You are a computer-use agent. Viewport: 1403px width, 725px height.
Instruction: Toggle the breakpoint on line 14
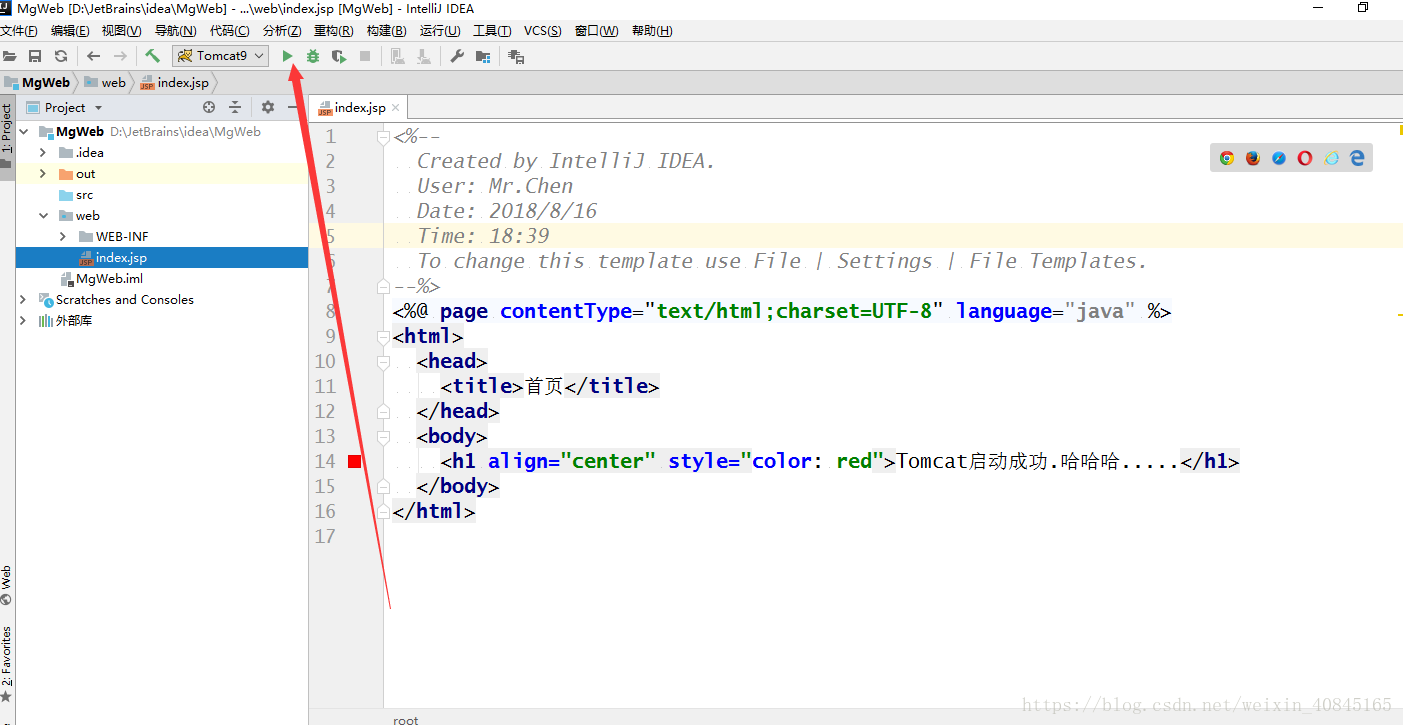coord(355,460)
